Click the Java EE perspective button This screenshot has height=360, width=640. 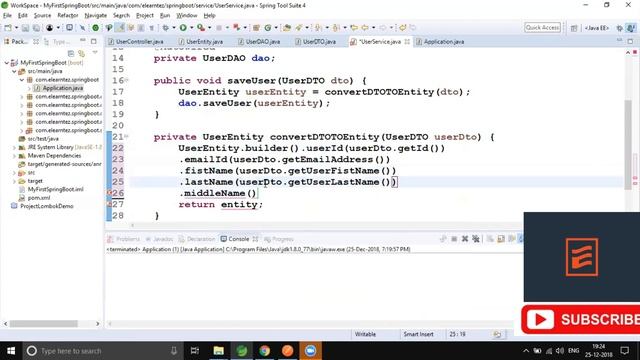[x=597, y=28]
